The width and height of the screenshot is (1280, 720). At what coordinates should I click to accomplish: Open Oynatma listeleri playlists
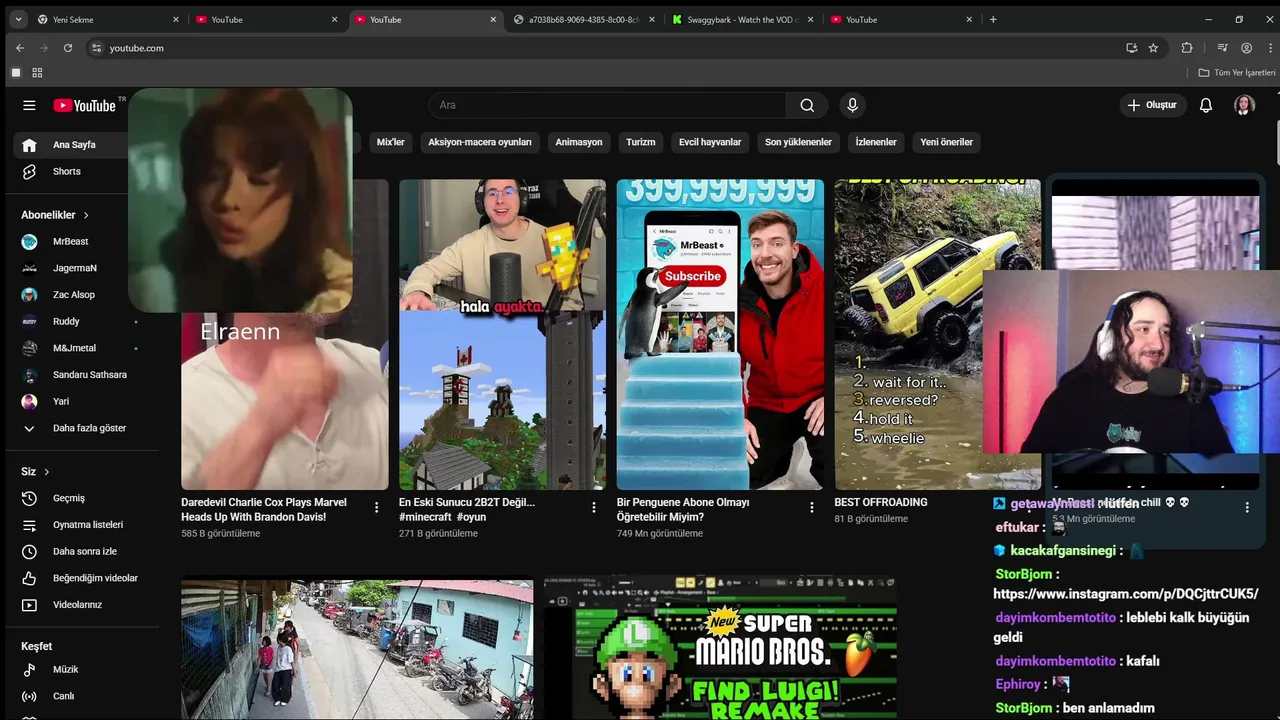click(80, 525)
